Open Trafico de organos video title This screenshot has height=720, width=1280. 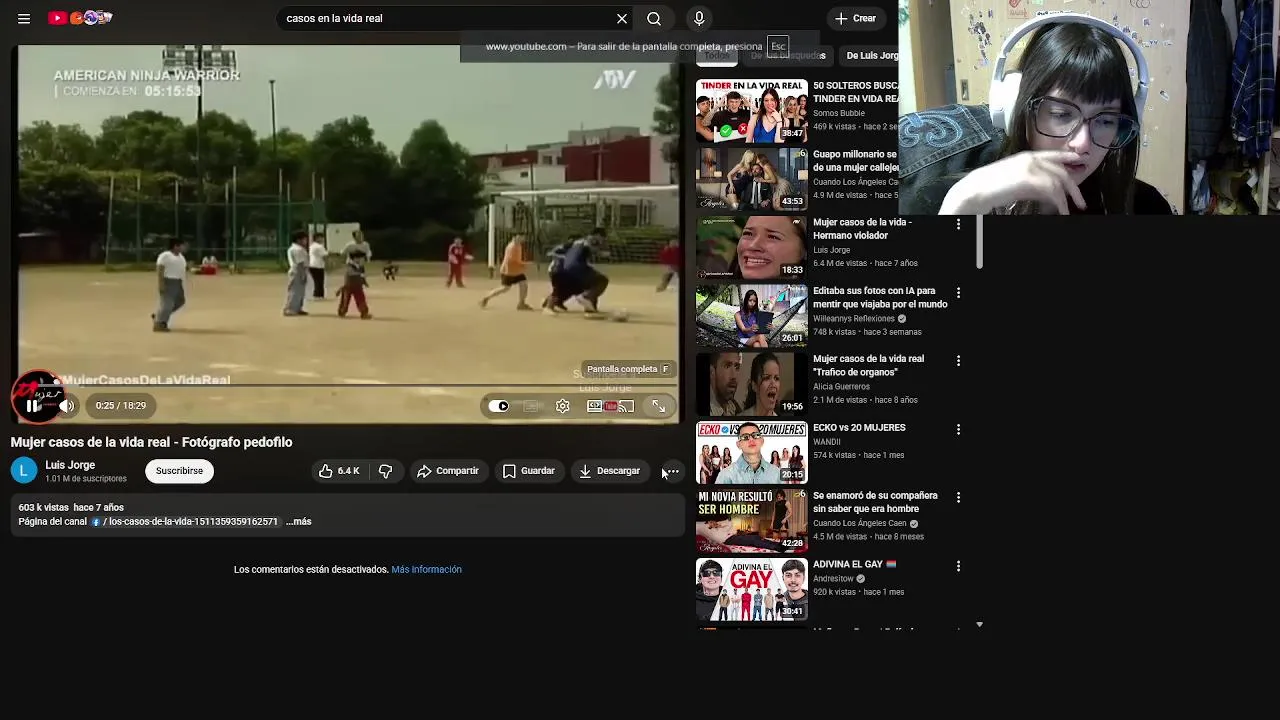[868, 365]
